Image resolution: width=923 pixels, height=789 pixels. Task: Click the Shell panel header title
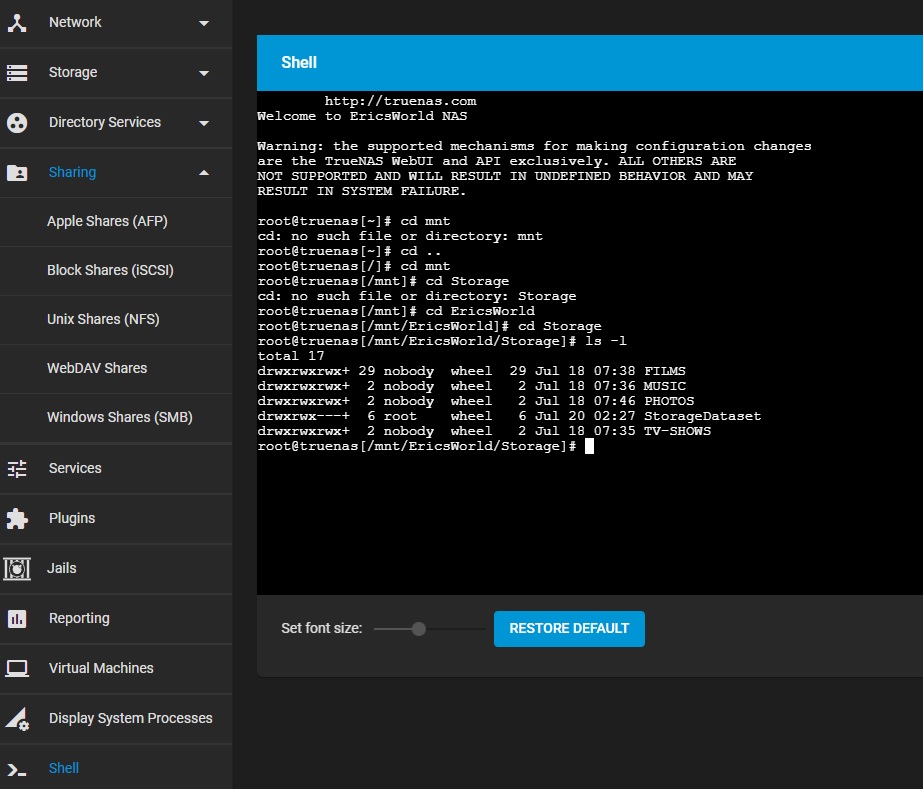299,62
